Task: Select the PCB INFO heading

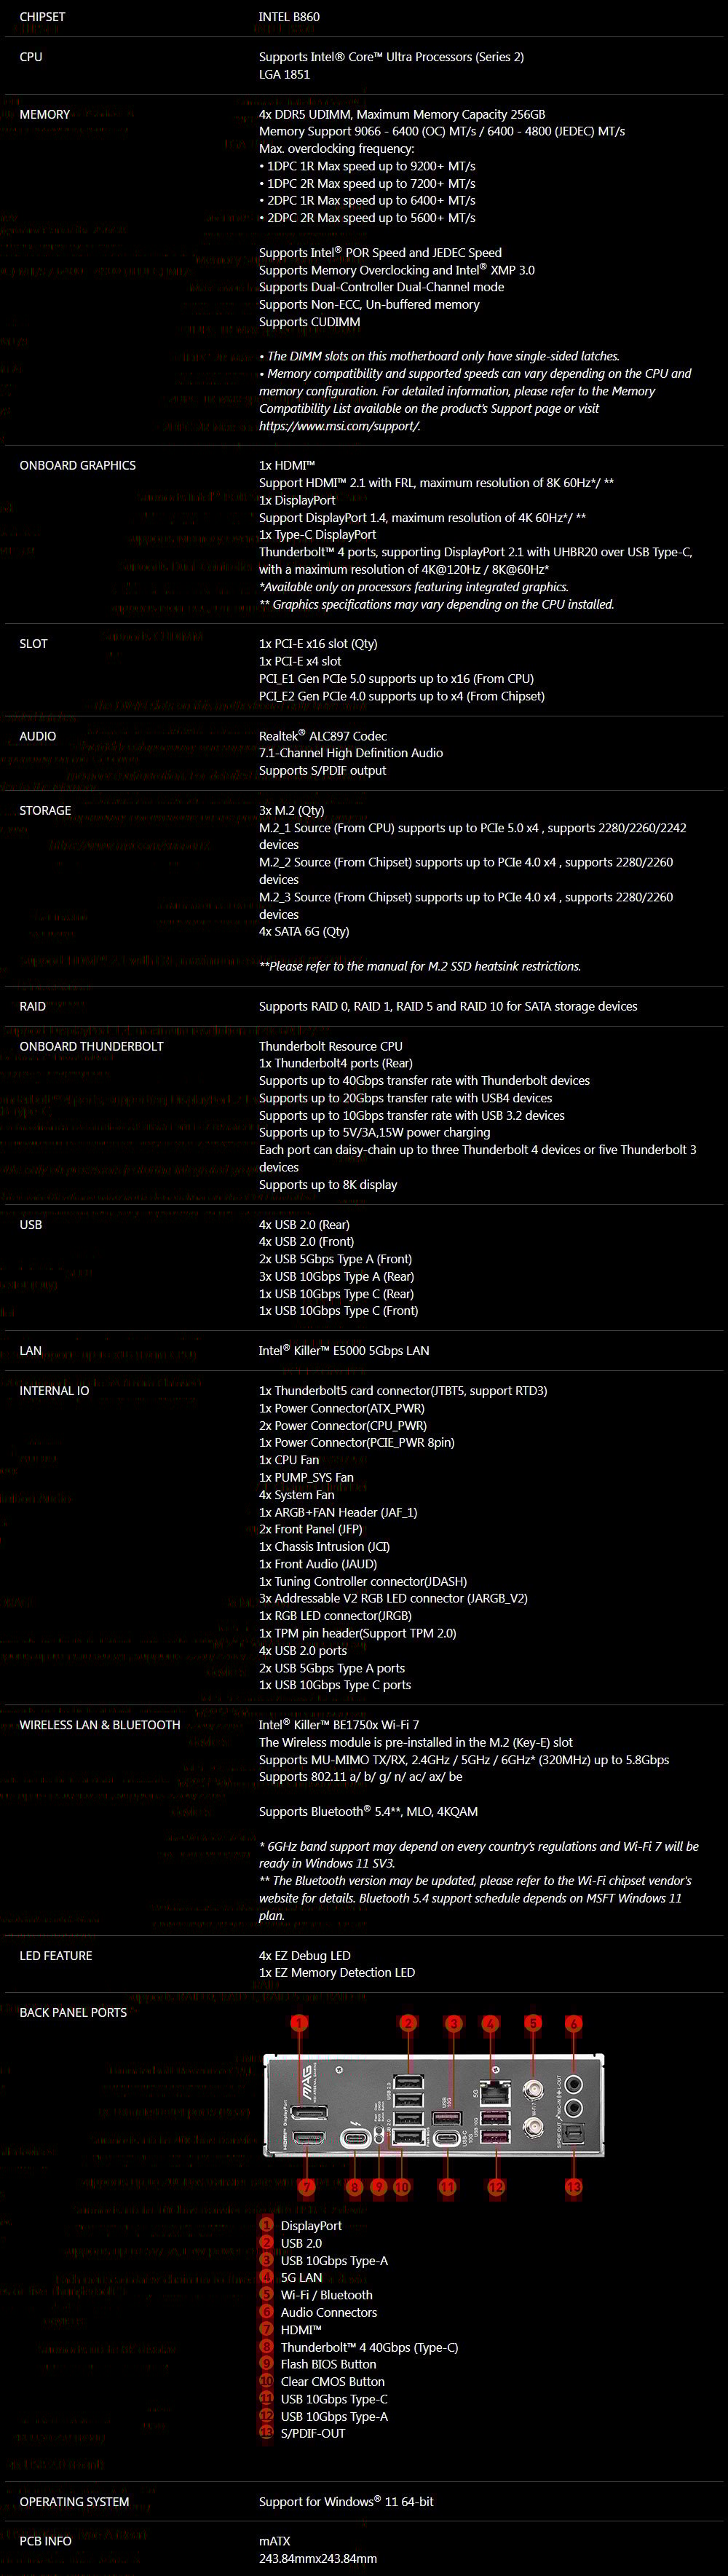Action: [x=45, y=2541]
